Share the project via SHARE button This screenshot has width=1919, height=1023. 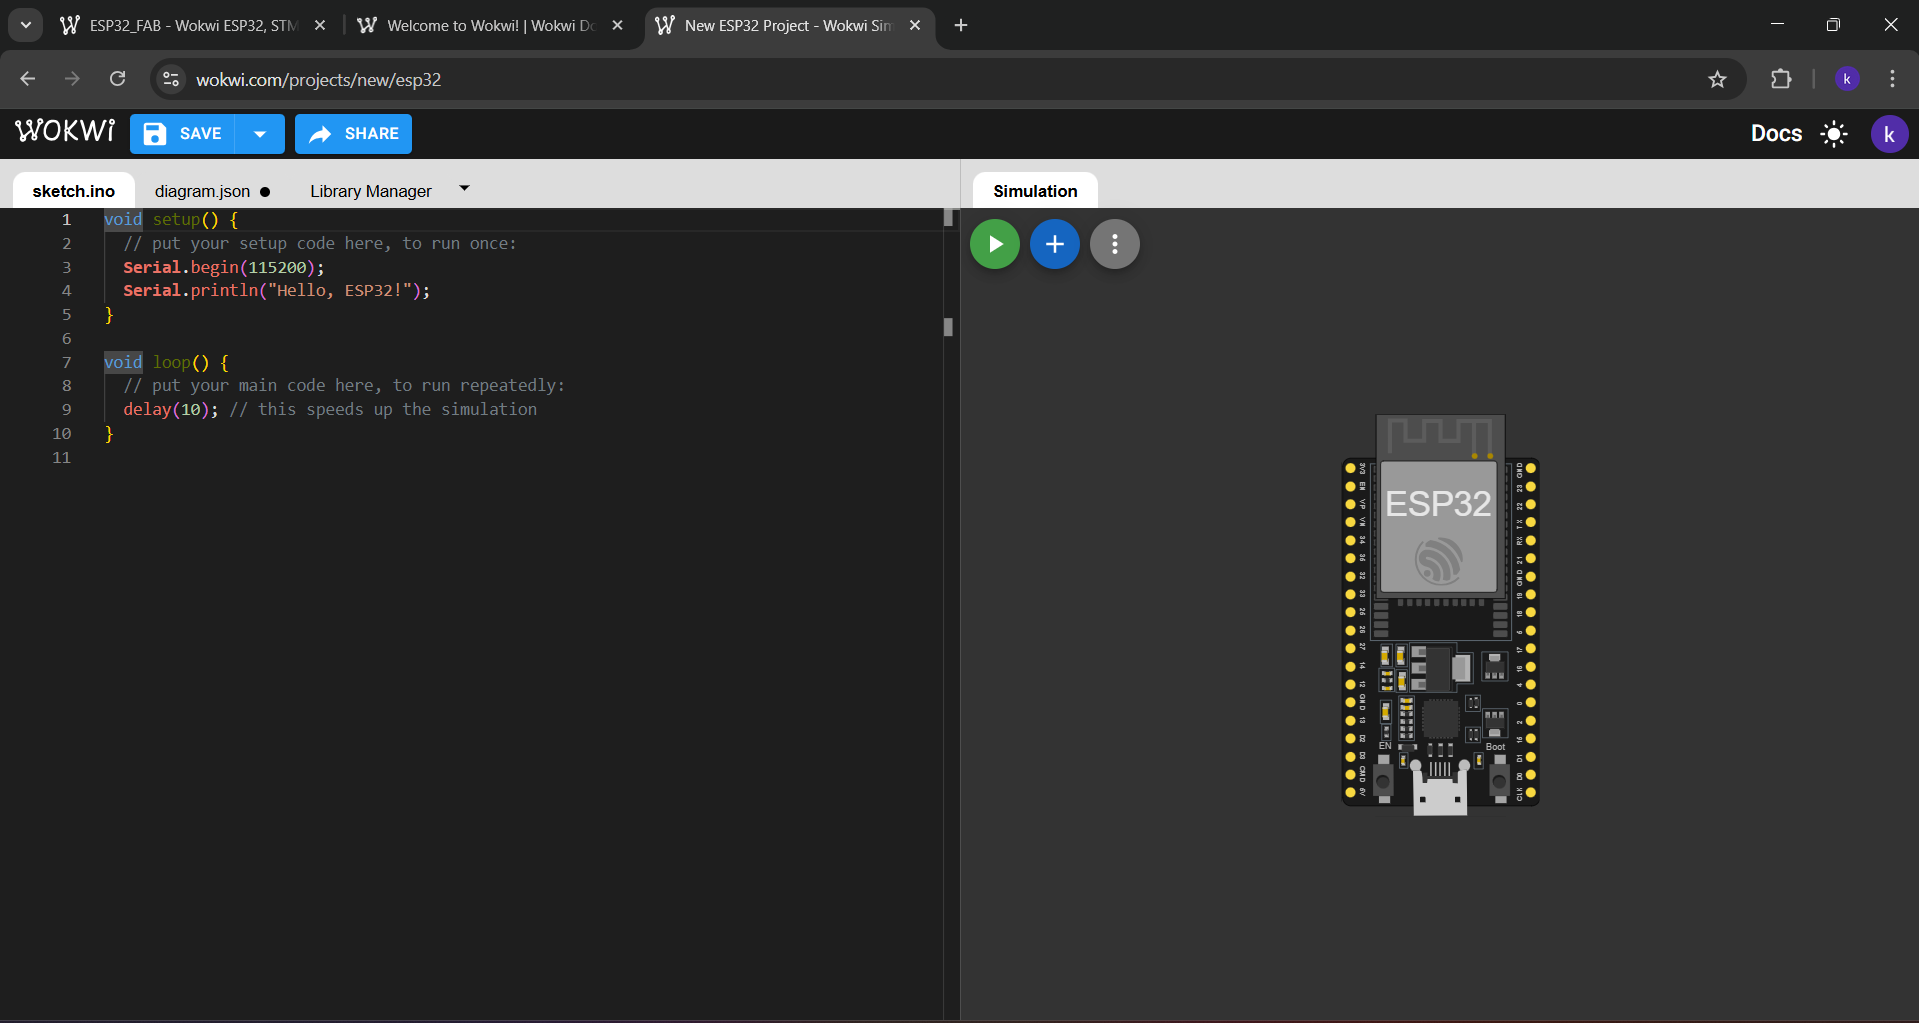[353, 134]
